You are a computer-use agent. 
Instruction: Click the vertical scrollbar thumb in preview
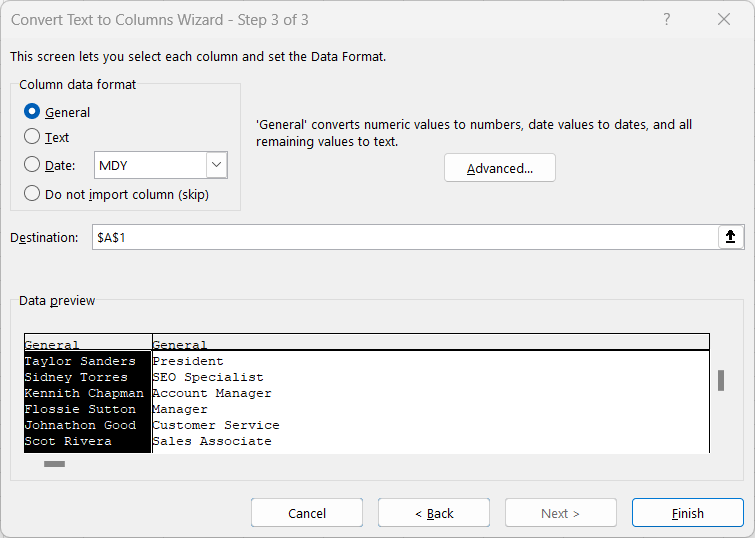tap(720, 380)
